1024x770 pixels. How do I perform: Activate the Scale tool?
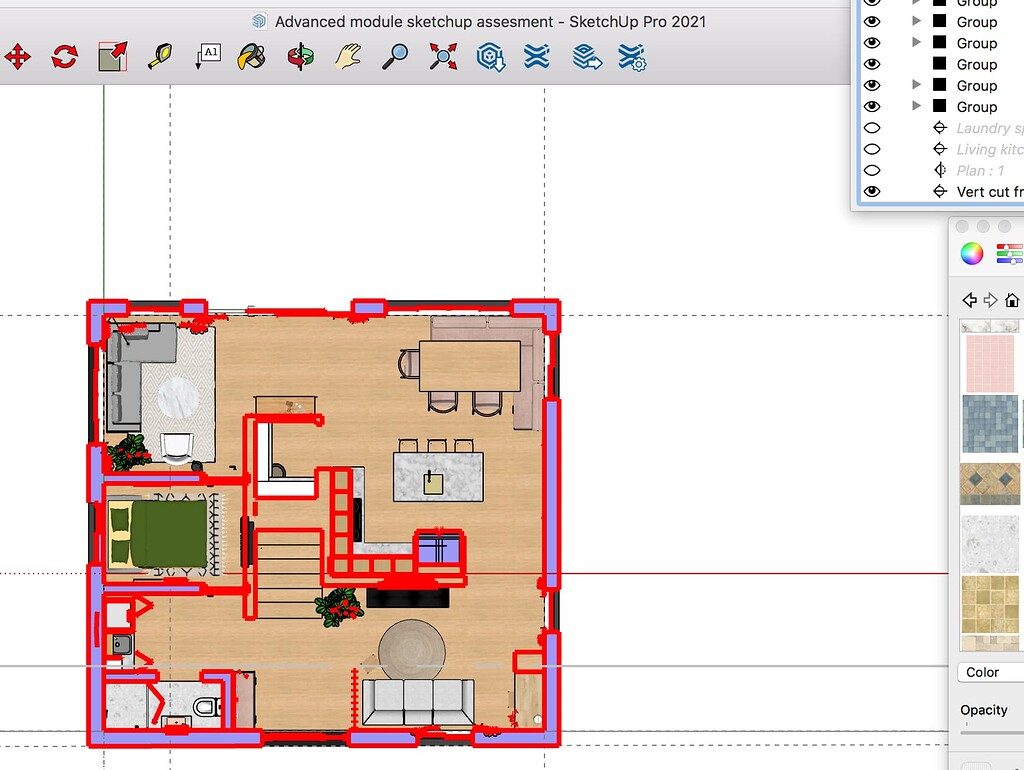[x=112, y=57]
